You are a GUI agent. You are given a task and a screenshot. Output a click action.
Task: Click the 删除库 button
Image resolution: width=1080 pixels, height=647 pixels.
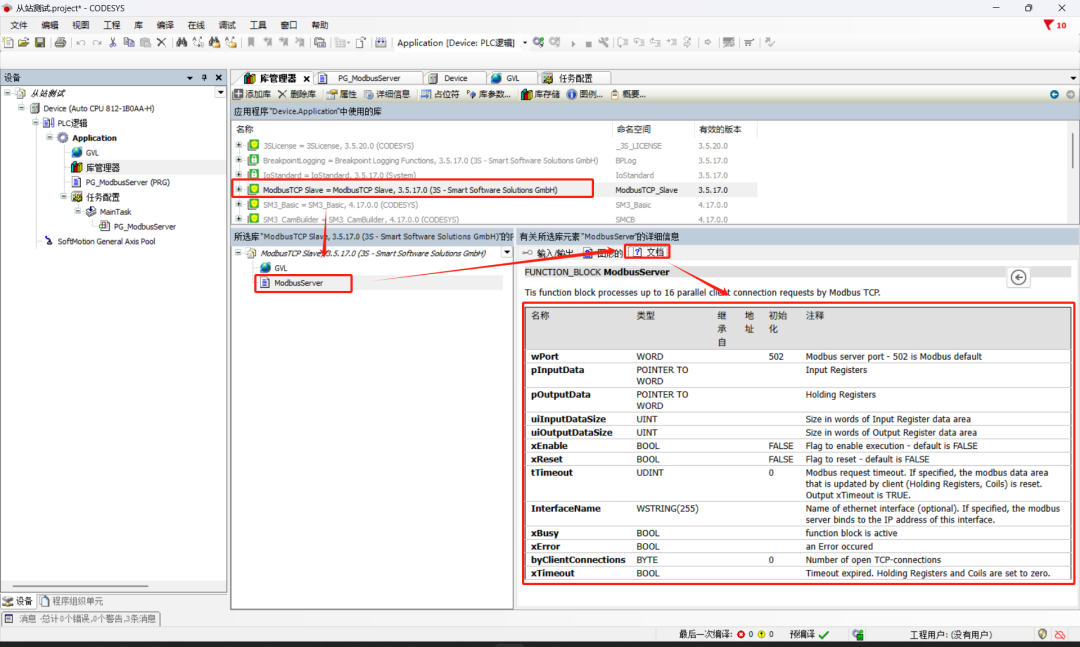(x=297, y=94)
